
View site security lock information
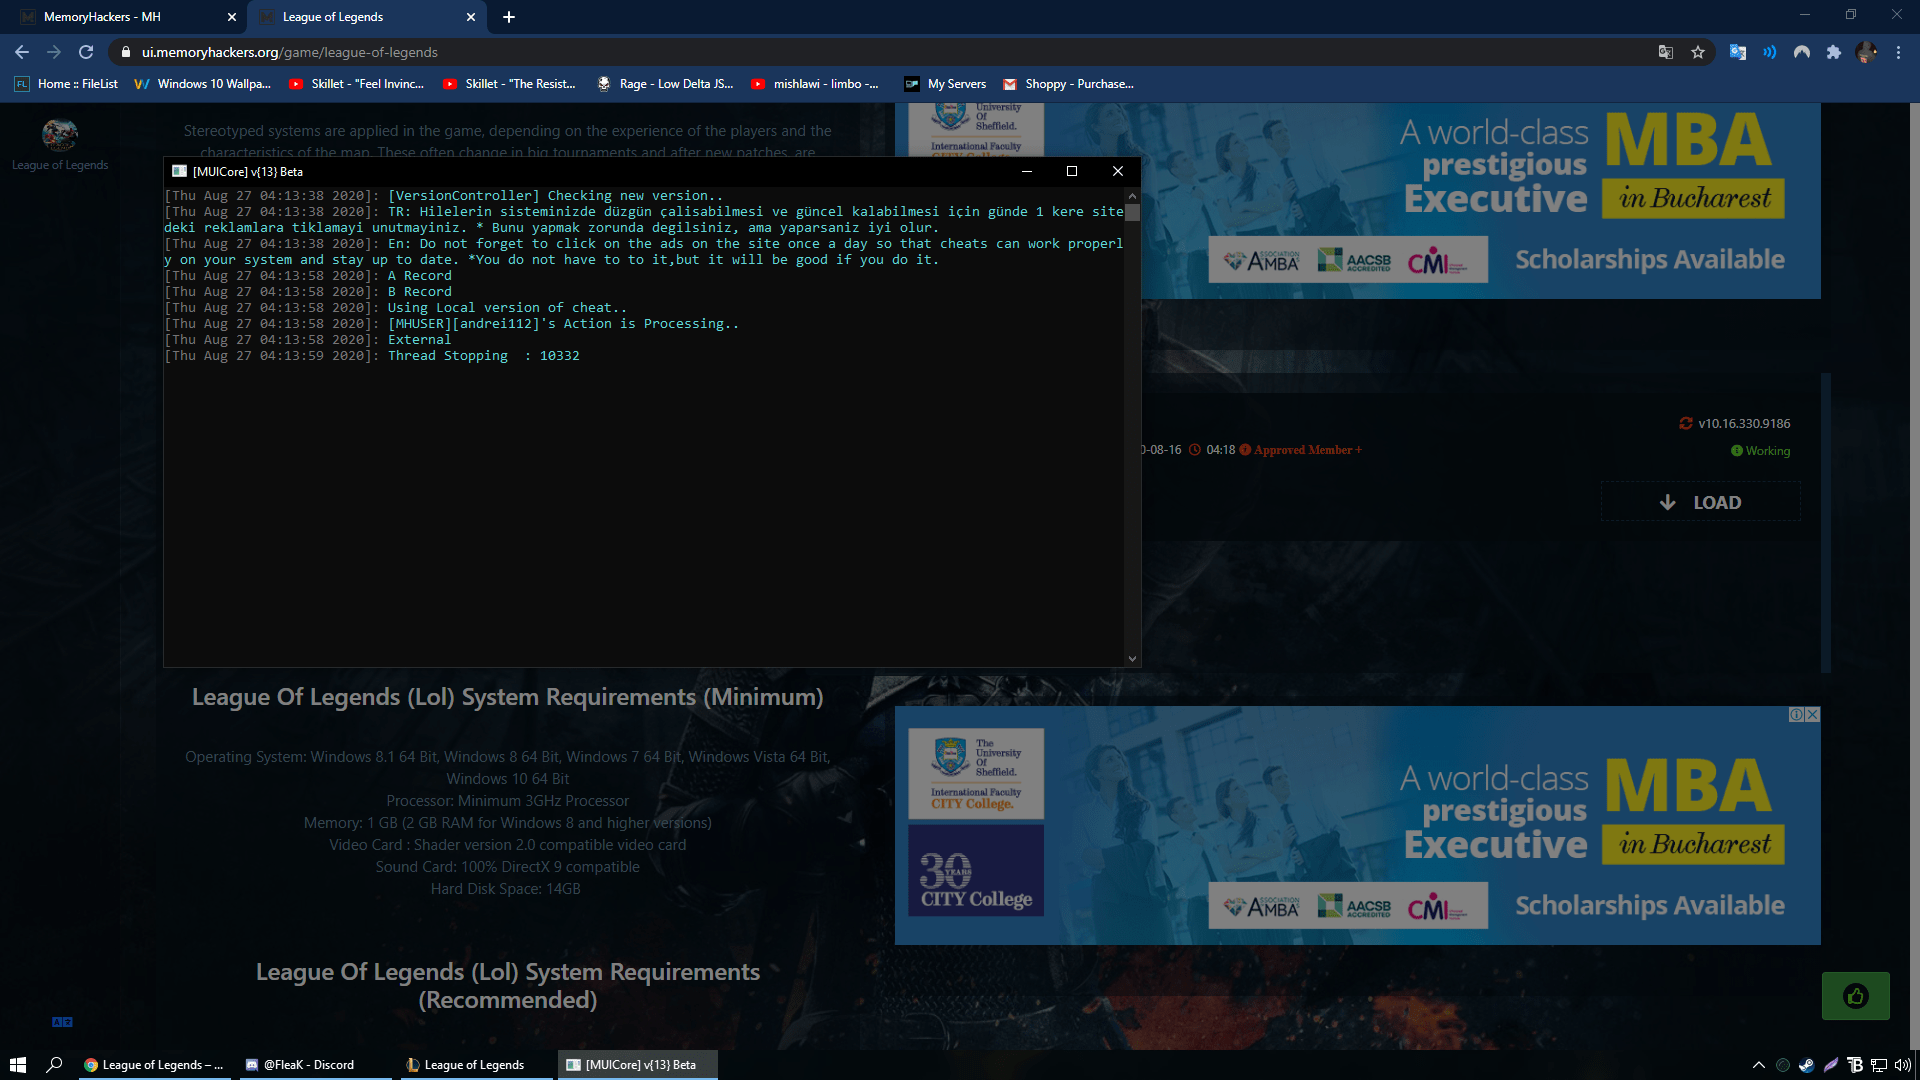(x=126, y=52)
